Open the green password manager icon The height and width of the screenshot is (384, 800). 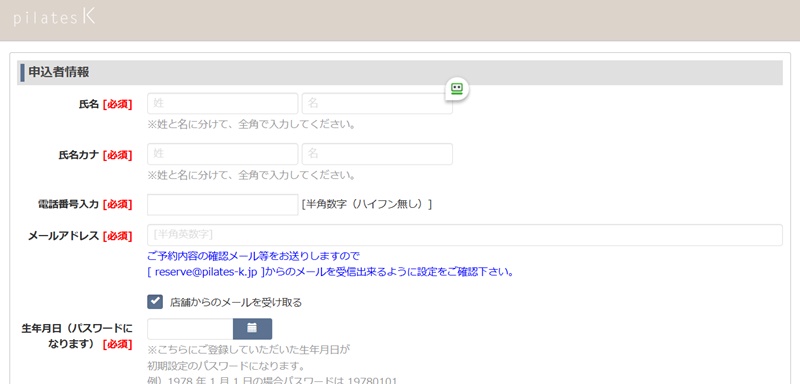[457, 89]
